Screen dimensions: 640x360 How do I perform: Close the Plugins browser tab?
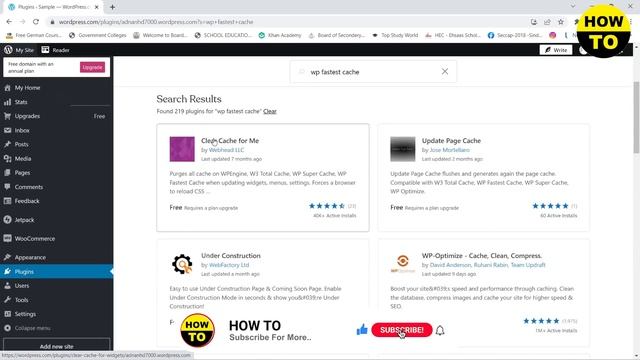97,7
